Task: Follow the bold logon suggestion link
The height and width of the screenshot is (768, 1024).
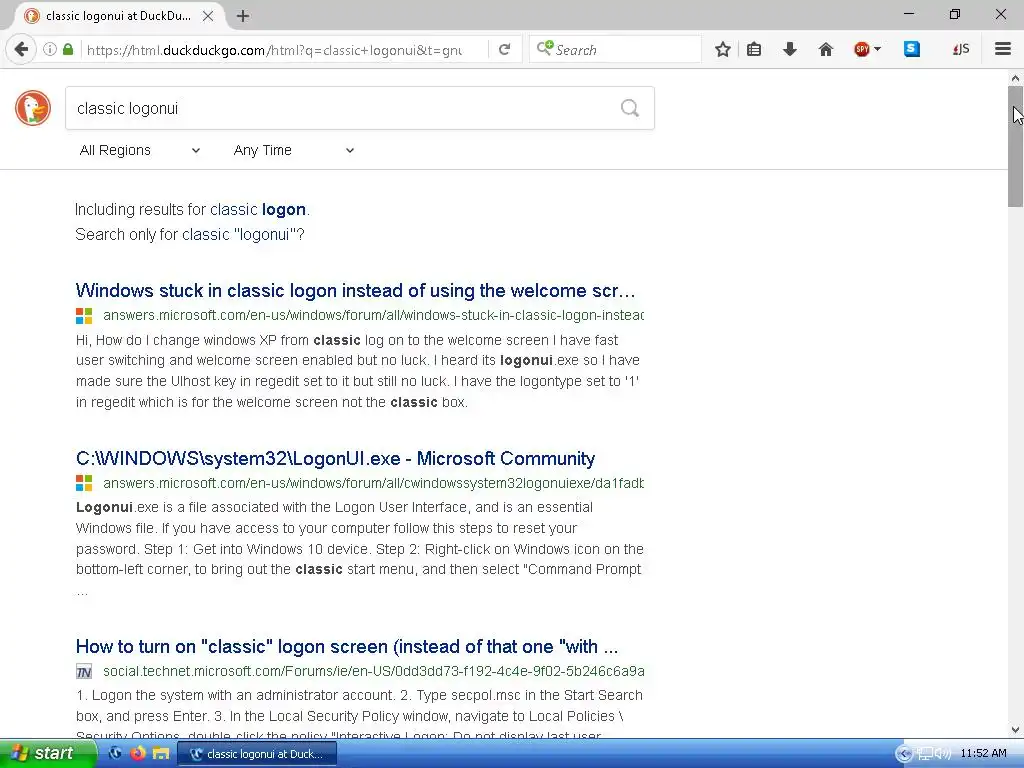Action: [283, 210]
